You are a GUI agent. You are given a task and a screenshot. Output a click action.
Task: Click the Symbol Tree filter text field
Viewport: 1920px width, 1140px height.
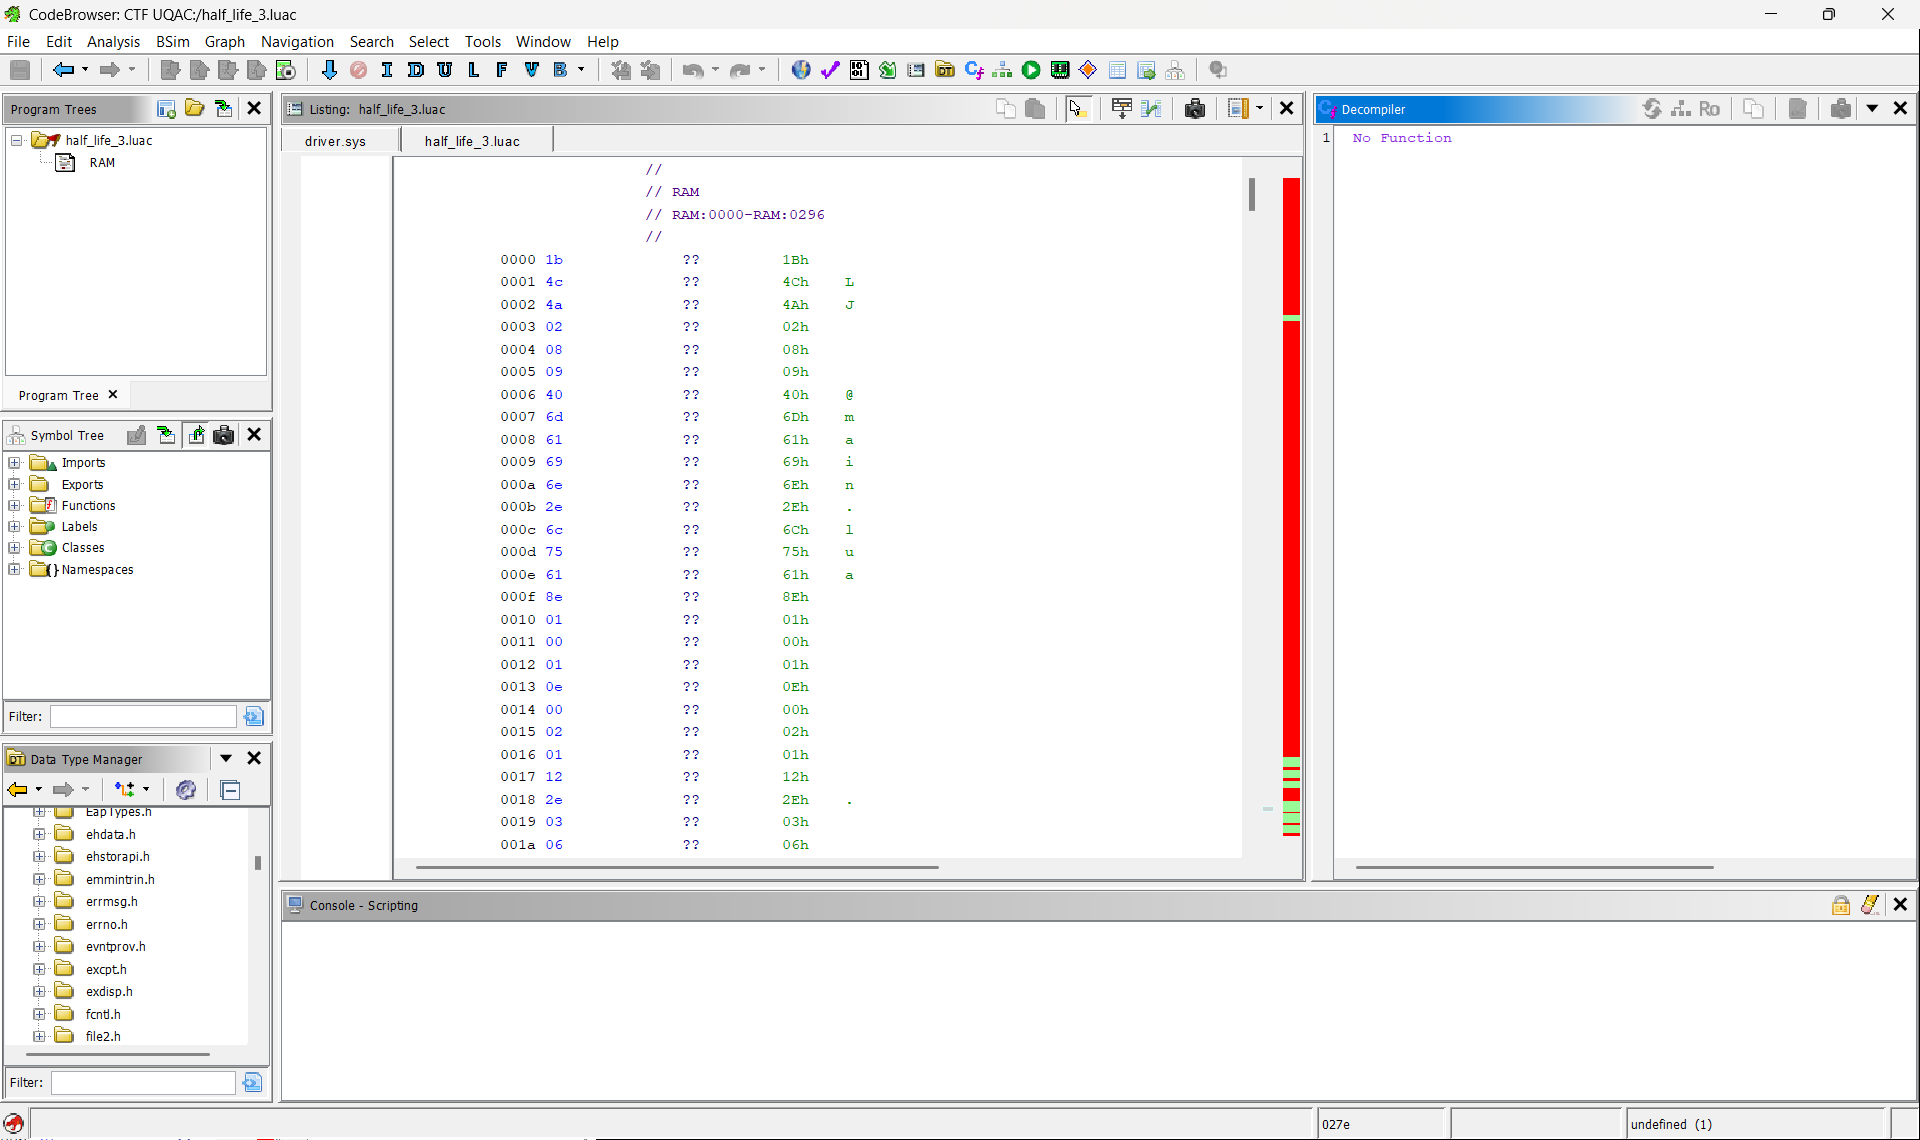click(x=143, y=716)
